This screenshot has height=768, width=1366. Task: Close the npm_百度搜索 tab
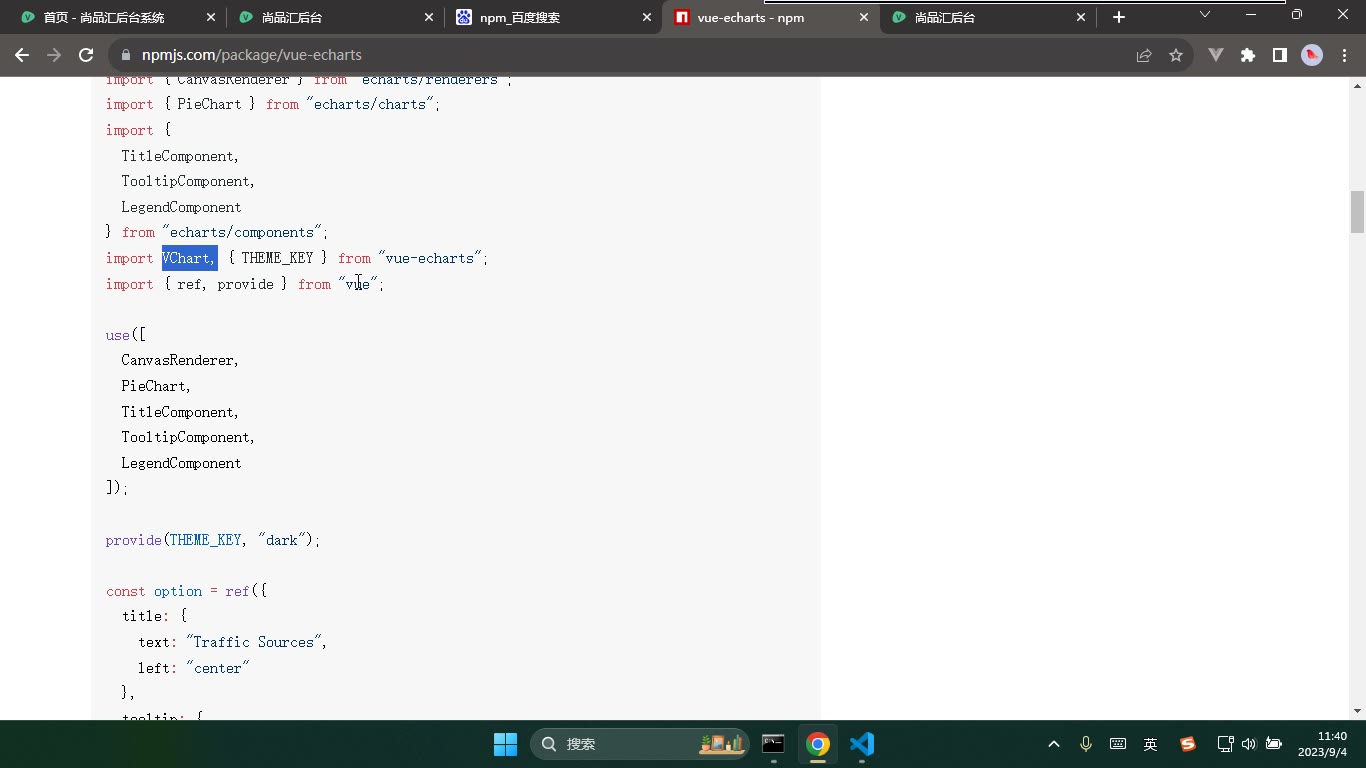click(x=646, y=17)
